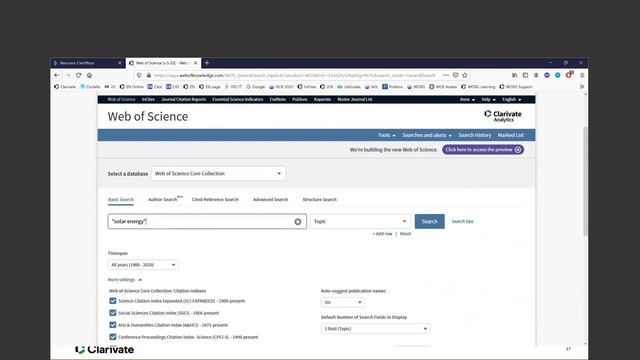The width and height of the screenshot is (640, 360).
Task: Open the English language dropdown
Action: point(511,99)
